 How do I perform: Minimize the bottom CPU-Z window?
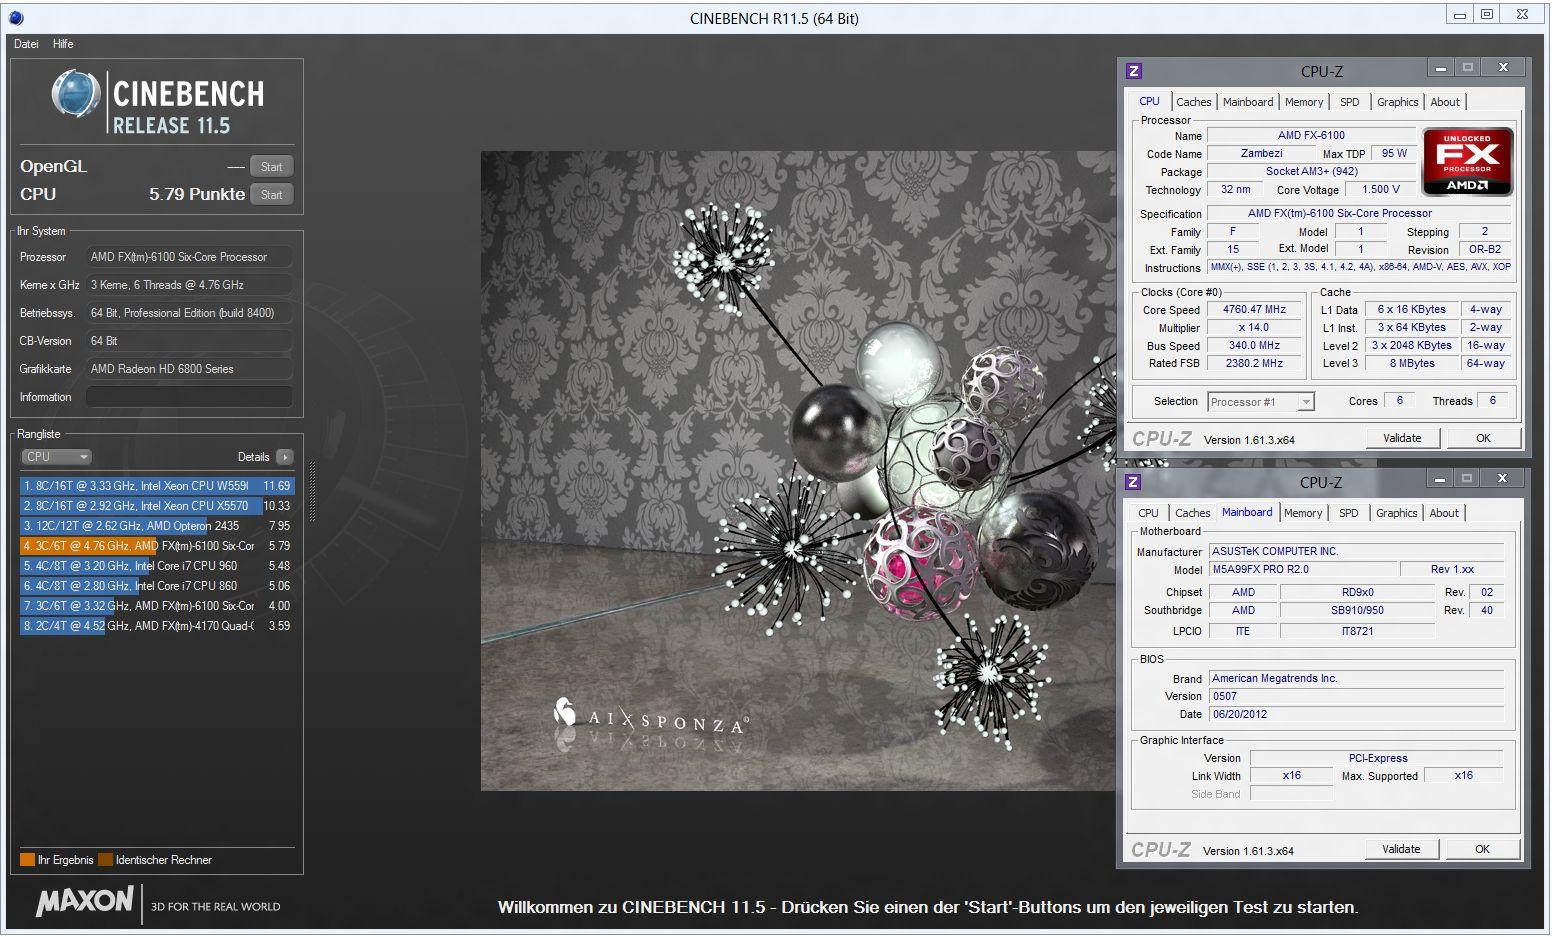[1439, 480]
